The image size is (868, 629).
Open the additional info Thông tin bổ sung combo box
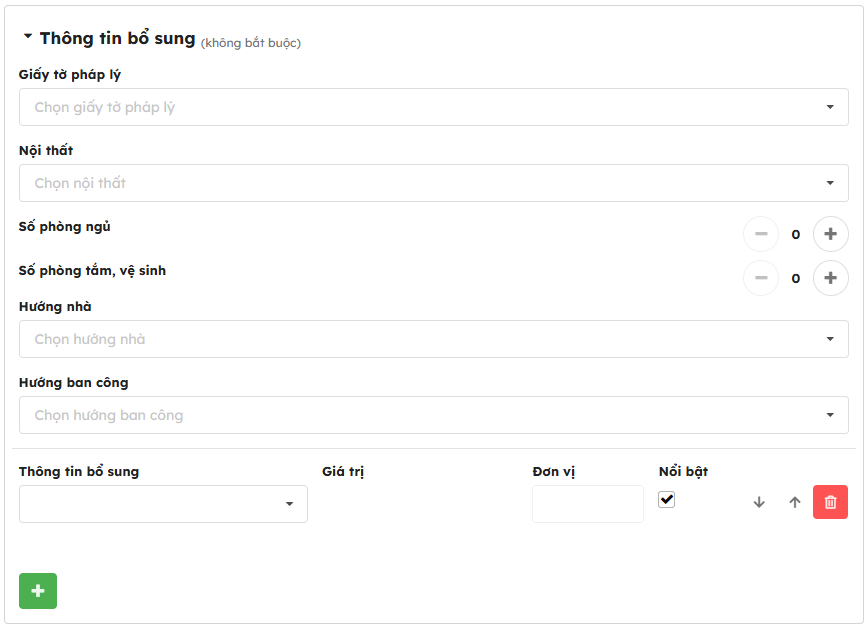[163, 504]
